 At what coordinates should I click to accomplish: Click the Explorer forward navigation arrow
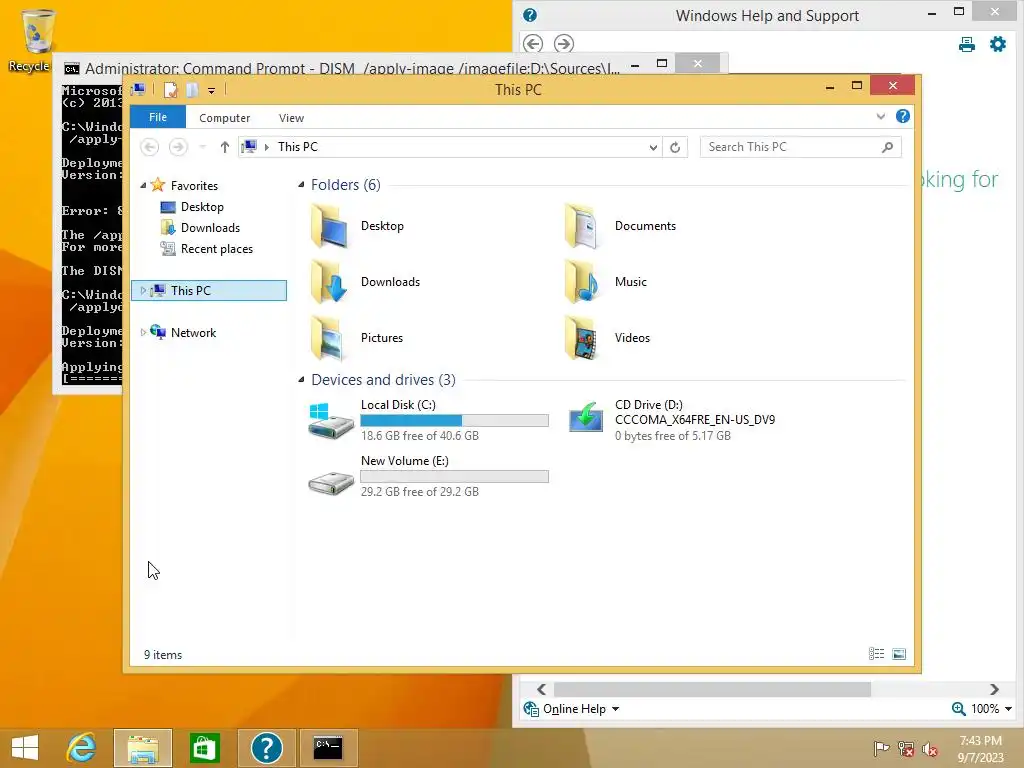178,147
